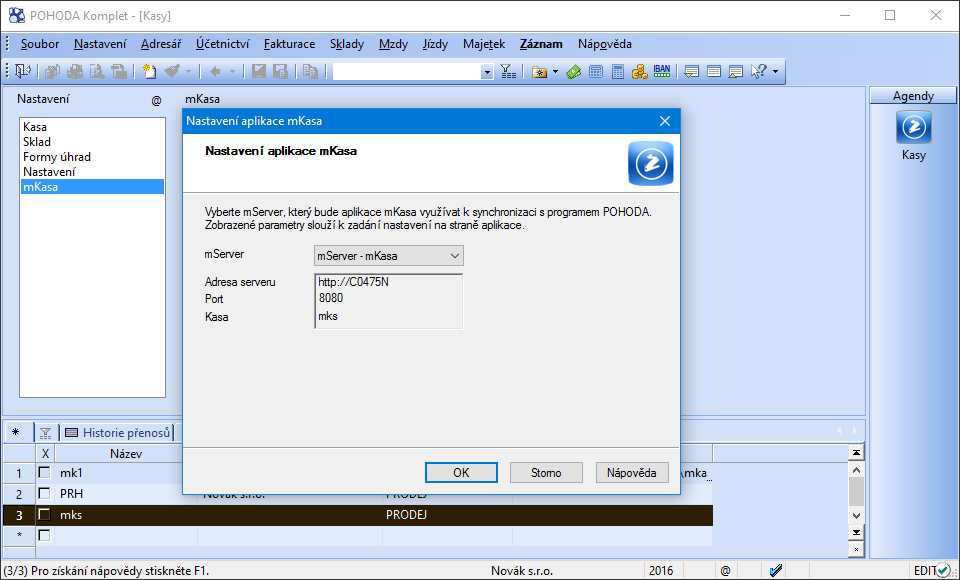Image resolution: width=960 pixels, height=580 pixels.
Task: Expand the help pointer dropdown arrow
Action: [775, 72]
